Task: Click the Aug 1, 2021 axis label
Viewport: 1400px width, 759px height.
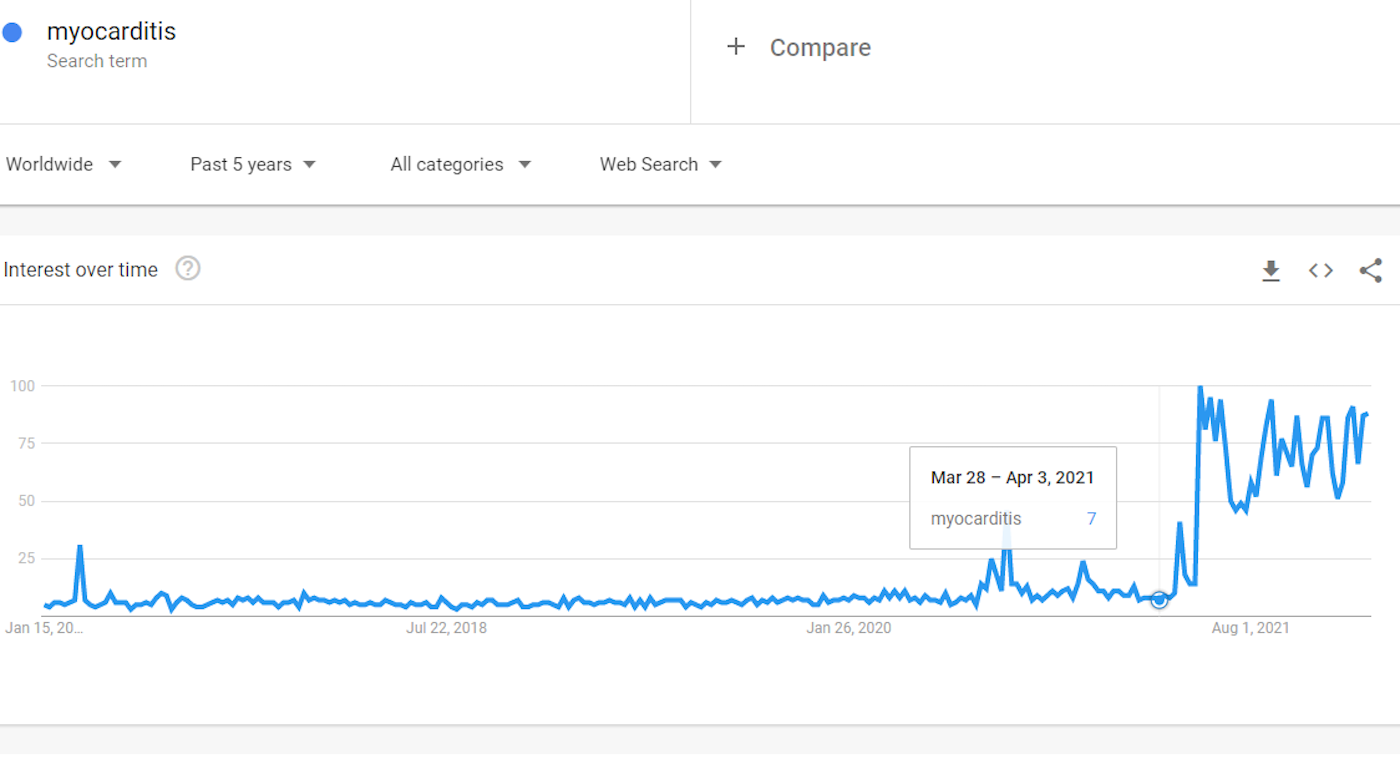Action: point(1250,628)
